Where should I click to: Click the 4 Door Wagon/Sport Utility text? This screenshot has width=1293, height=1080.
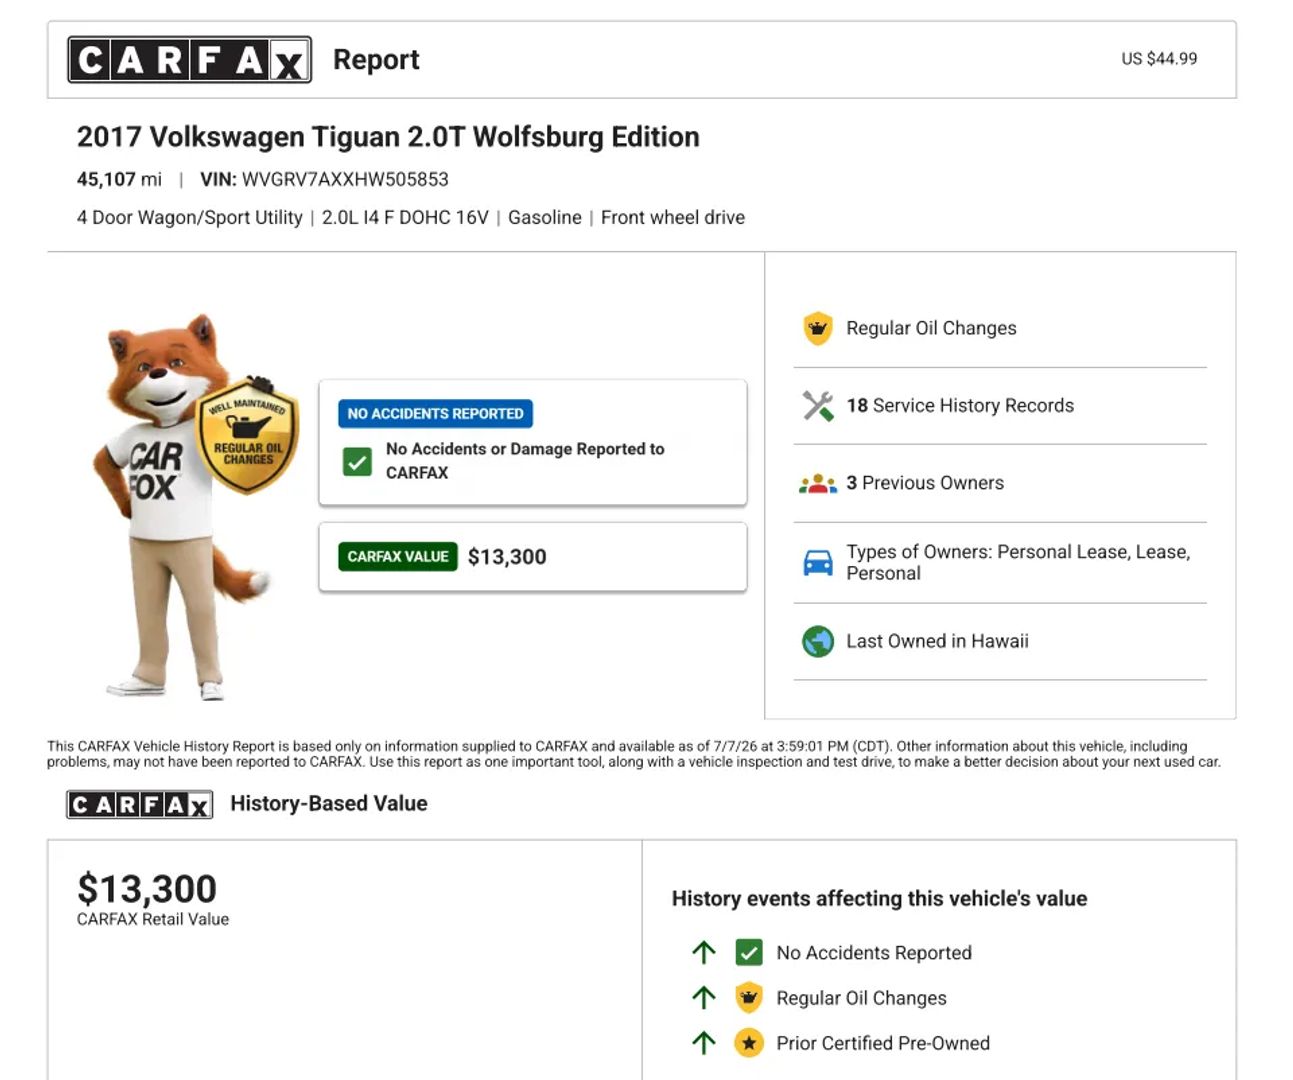pos(190,218)
